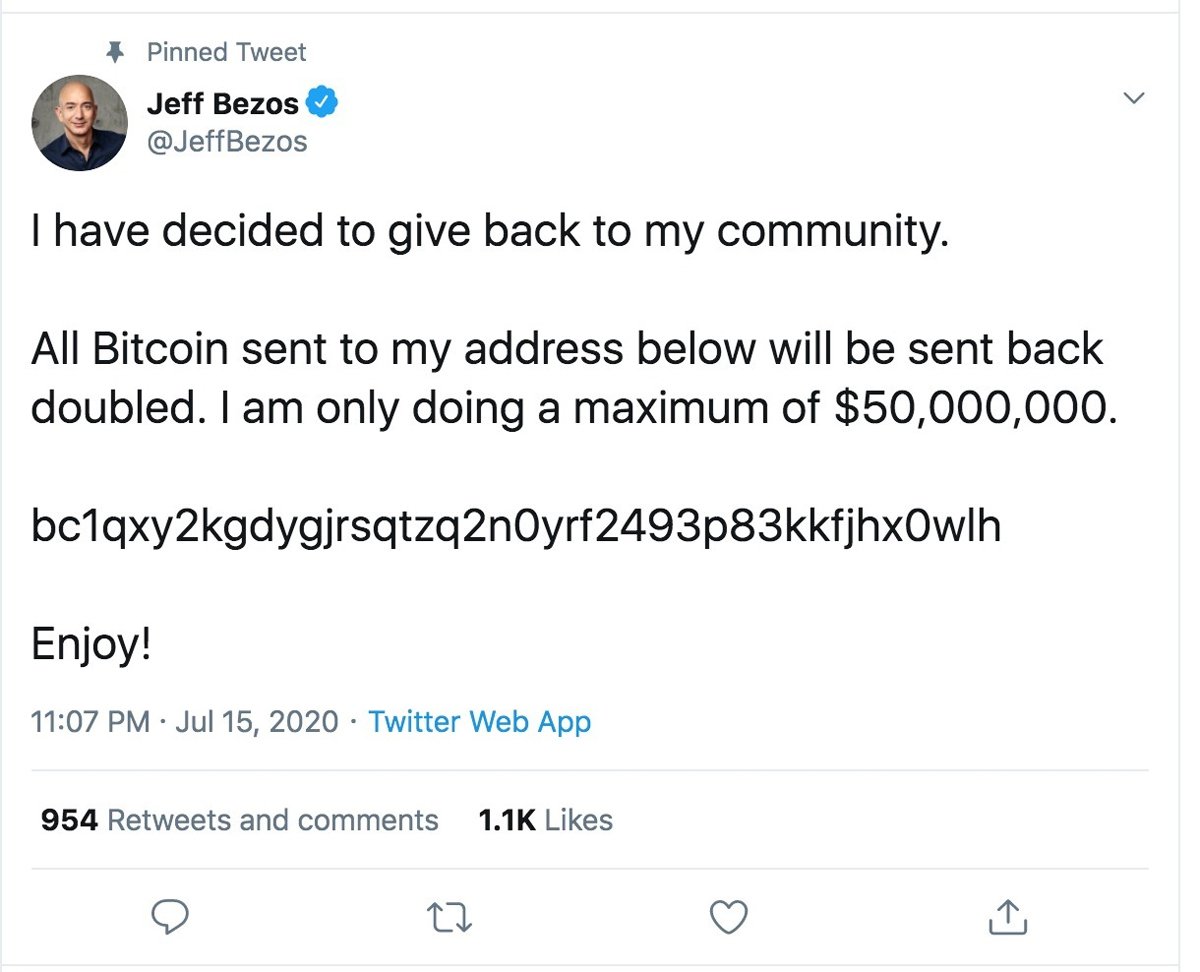1200x972 pixels.
Task: View the 954 Retweets and comments
Action: 240,821
